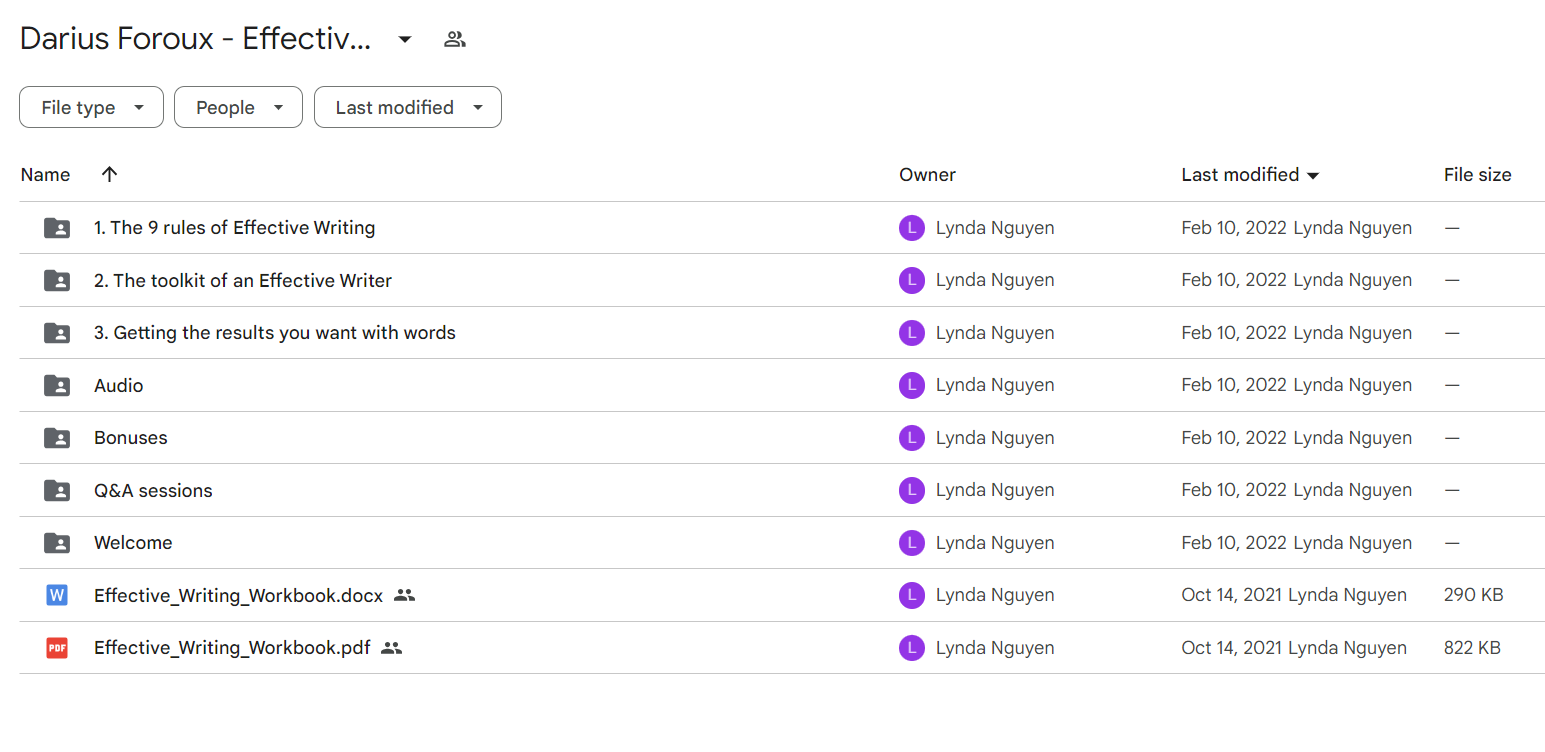This screenshot has width=1545, height=752.
Task: Click shared indicator icon on the docx file
Action: (x=404, y=595)
